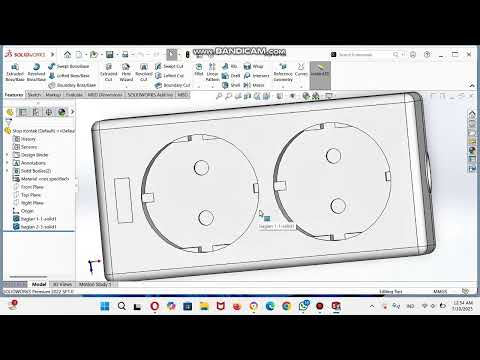Click the Print icon

click(x=125, y=54)
